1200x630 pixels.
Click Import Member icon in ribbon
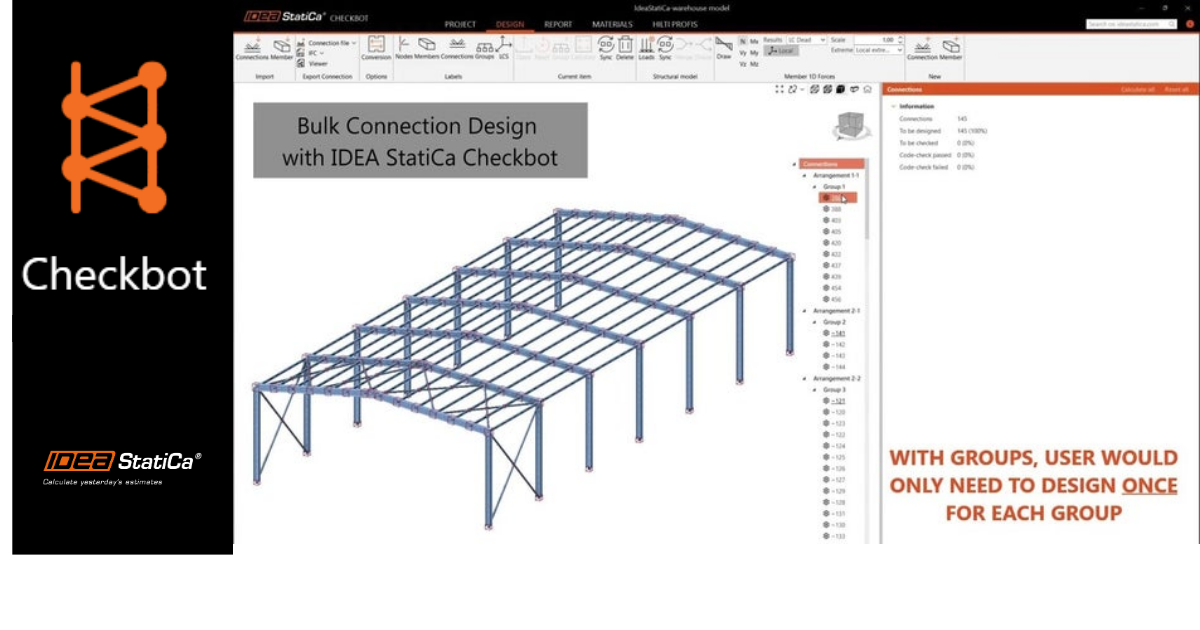pyautogui.click(x=281, y=46)
